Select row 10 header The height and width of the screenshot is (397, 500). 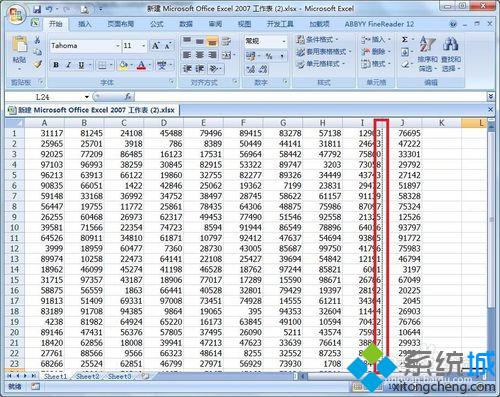pyautogui.click(x=14, y=228)
